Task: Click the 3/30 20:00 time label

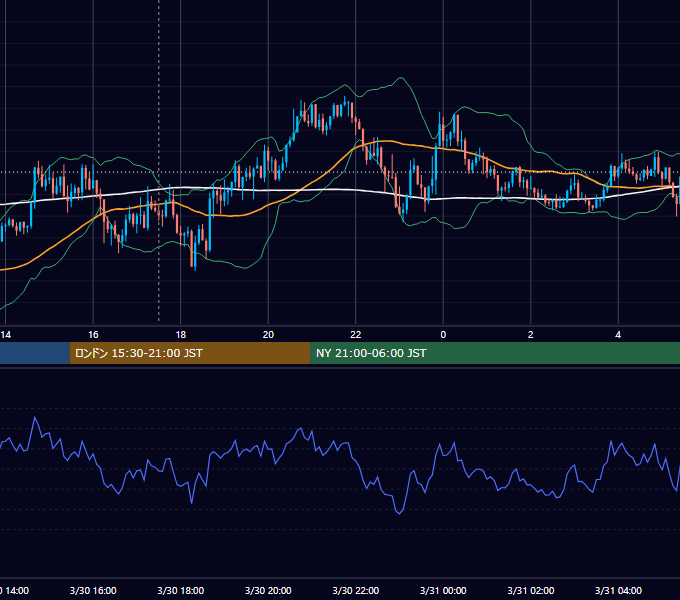Action: click(268, 590)
